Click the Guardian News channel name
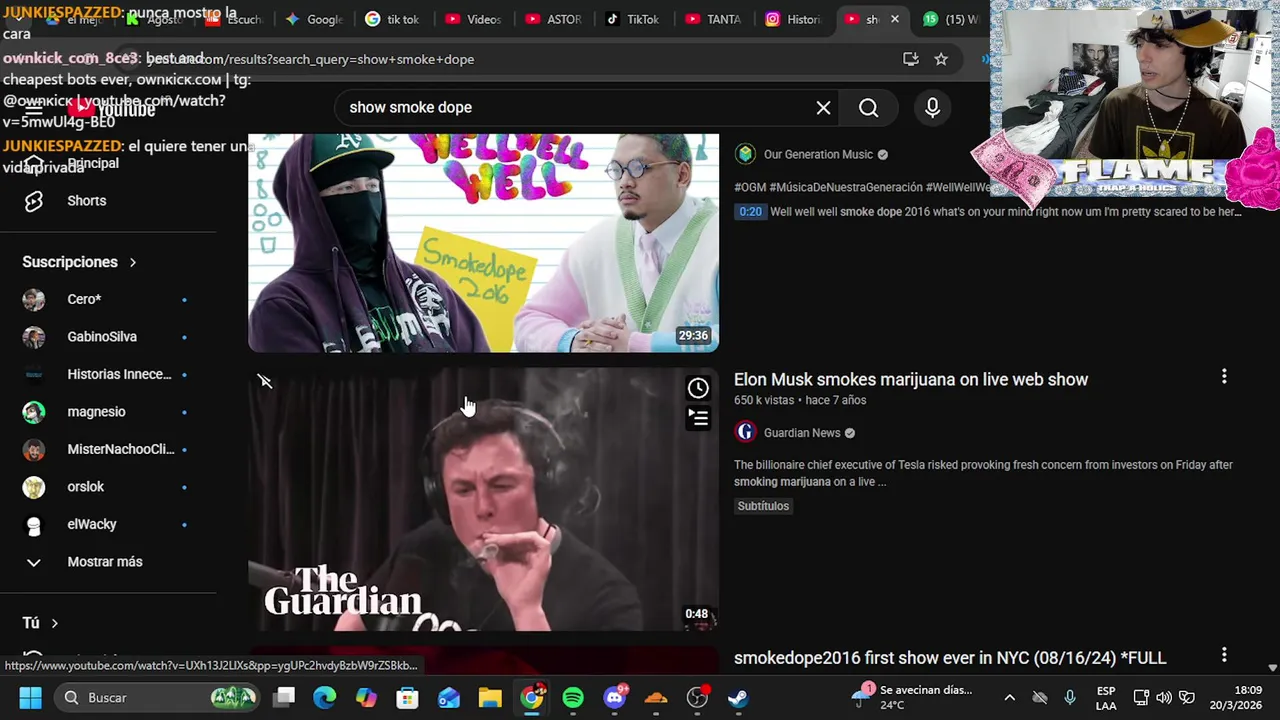Screen dimensions: 1280x720 pyautogui.click(x=802, y=433)
